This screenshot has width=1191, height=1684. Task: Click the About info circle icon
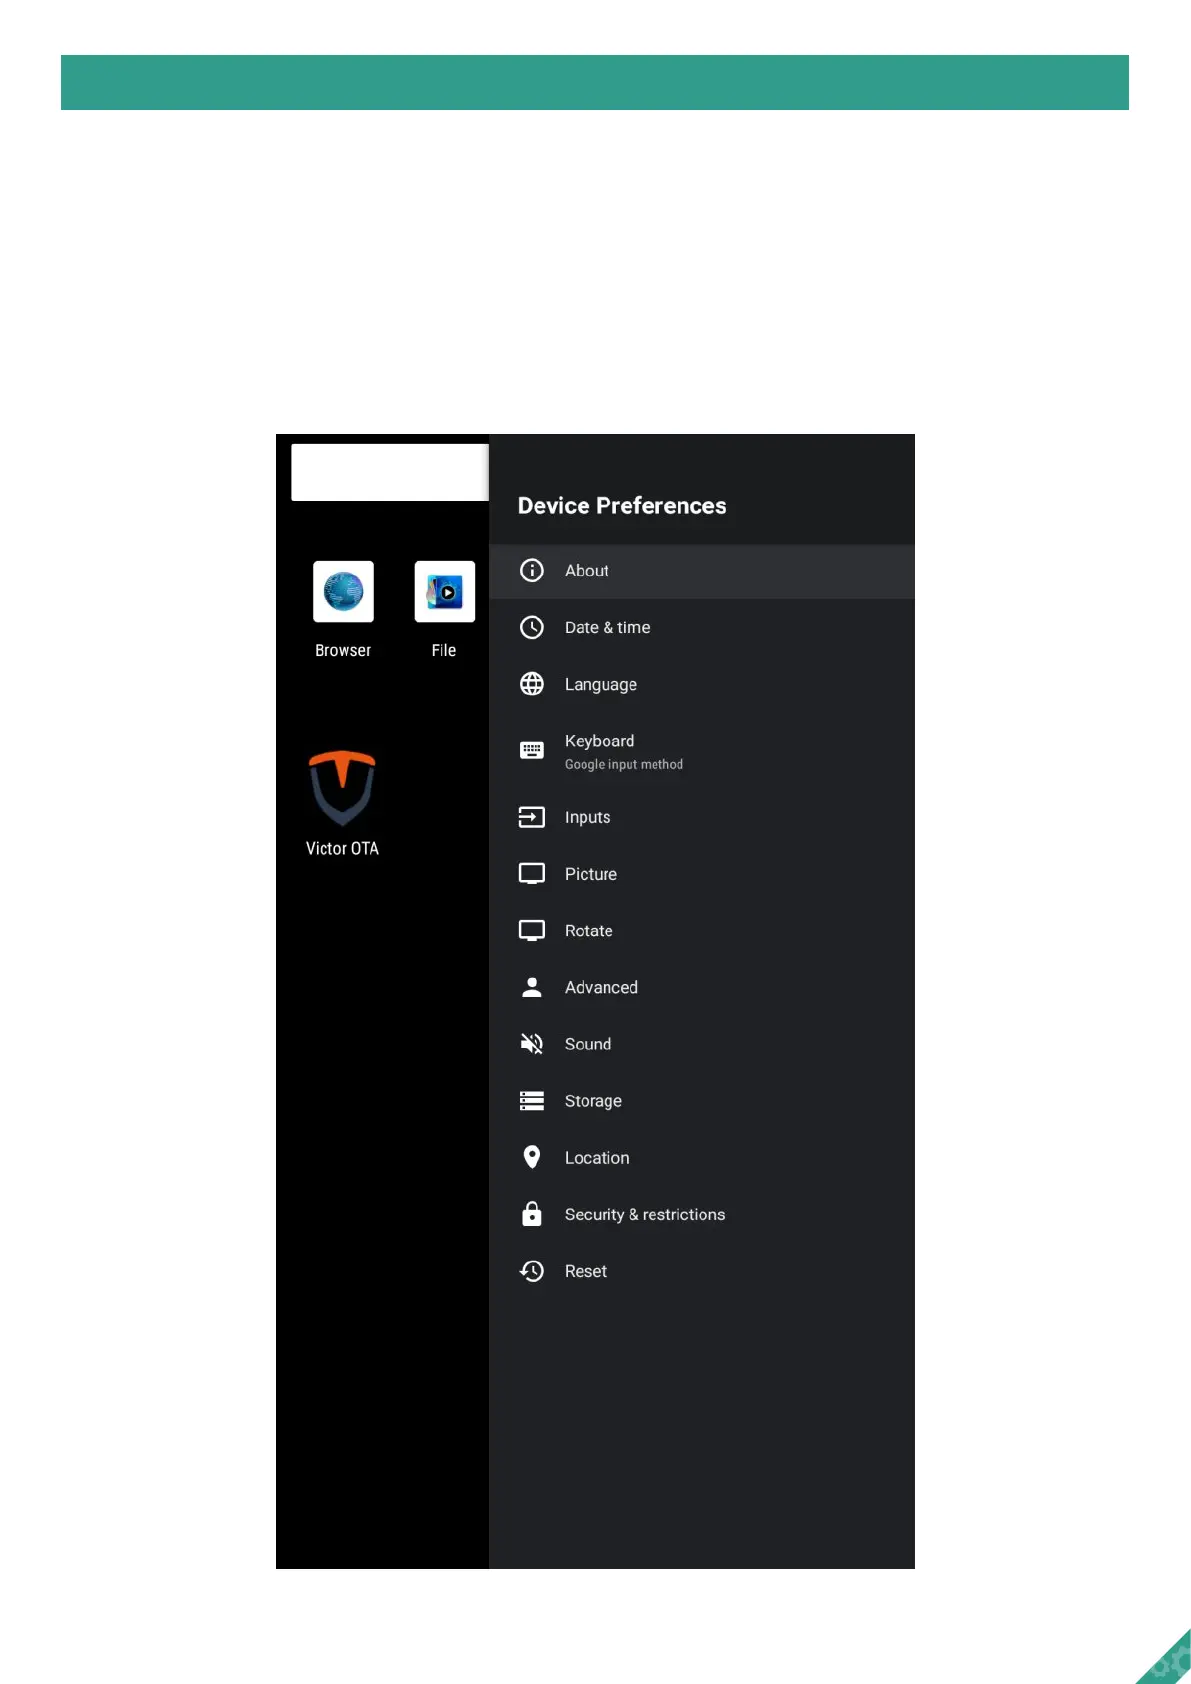532,570
